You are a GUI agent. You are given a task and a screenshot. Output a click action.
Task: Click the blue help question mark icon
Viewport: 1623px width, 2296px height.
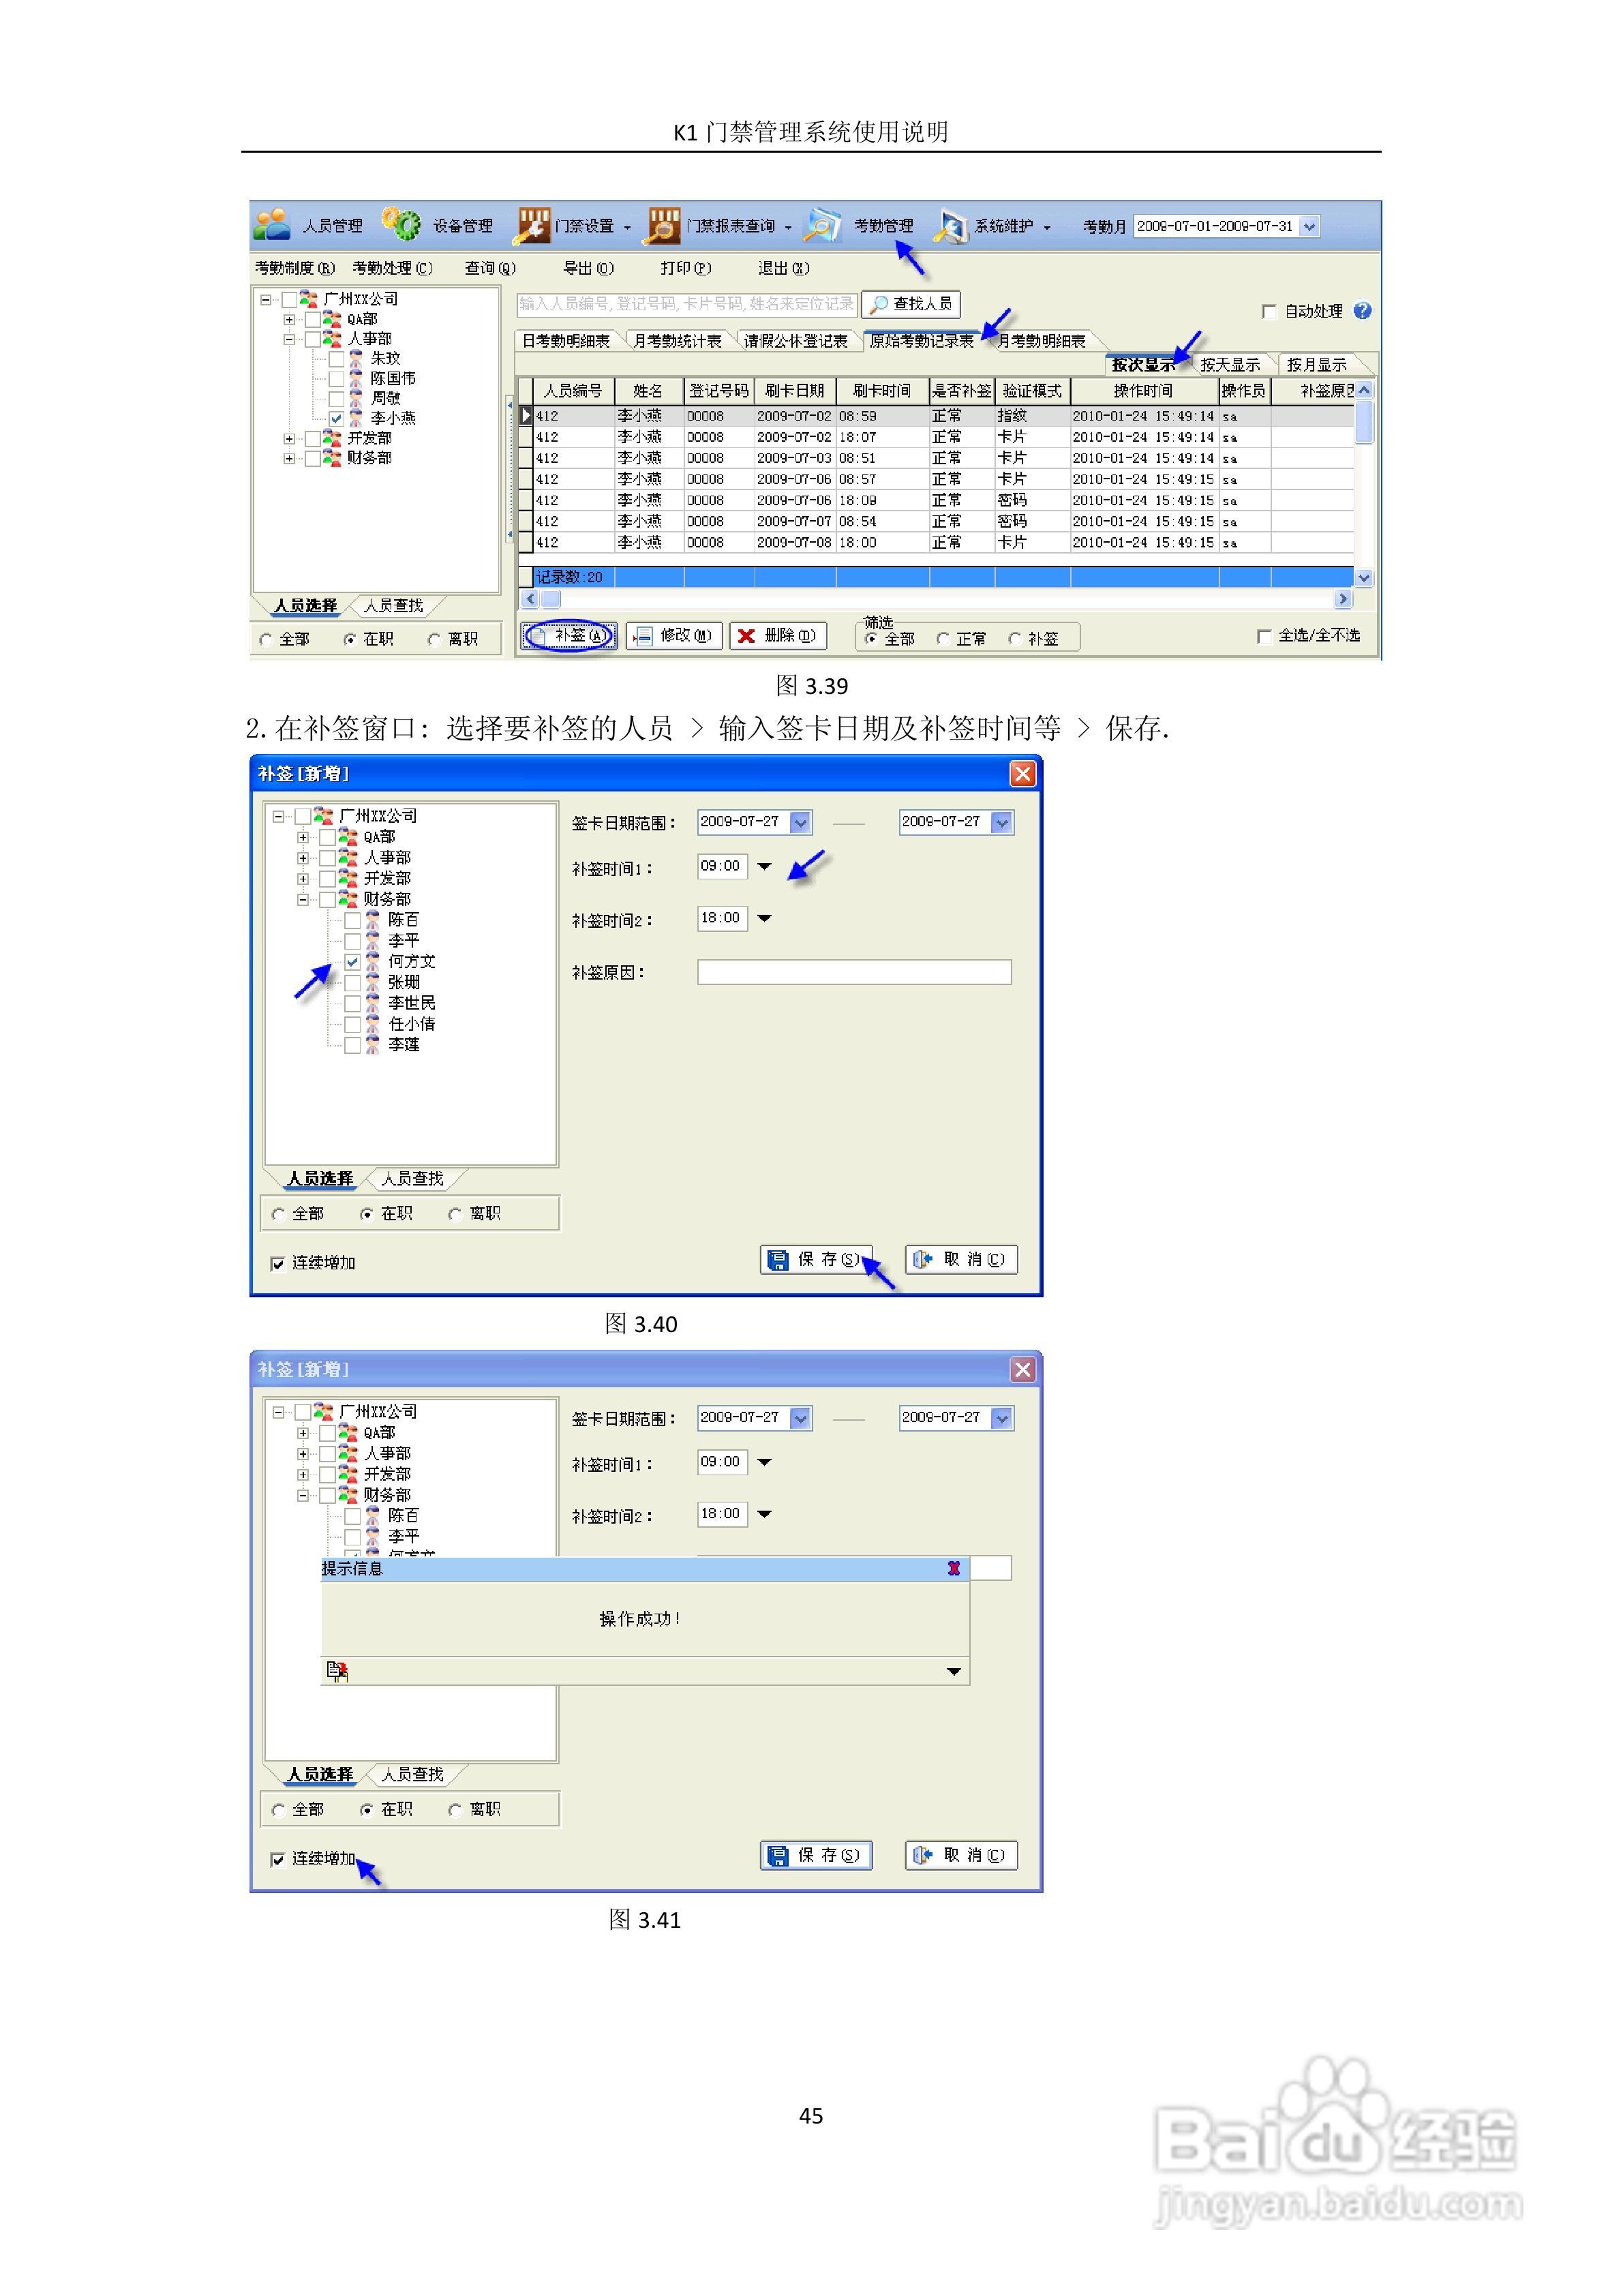1362,311
